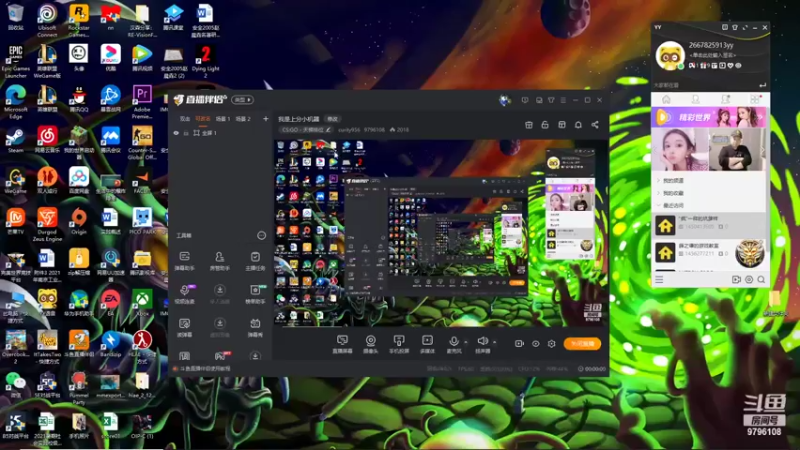Click the 精彩世界 banner in YY
Screen dimensions: 800x450
click(709, 117)
